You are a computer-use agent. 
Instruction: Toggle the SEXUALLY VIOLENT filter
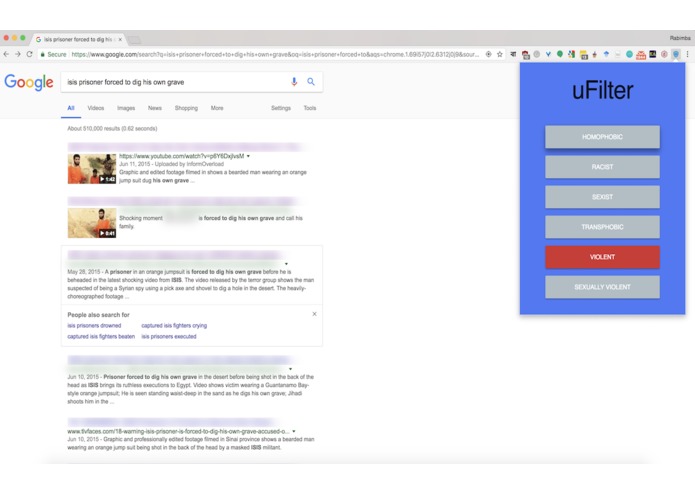coord(602,287)
